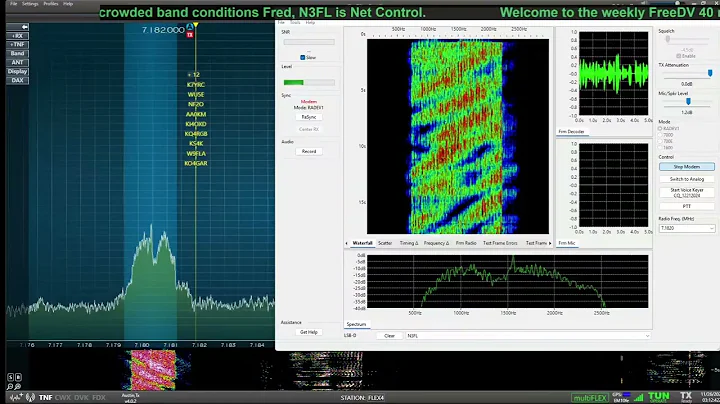The height and width of the screenshot is (404, 720).
Task: Click the Record audio button
Action: 309,152
